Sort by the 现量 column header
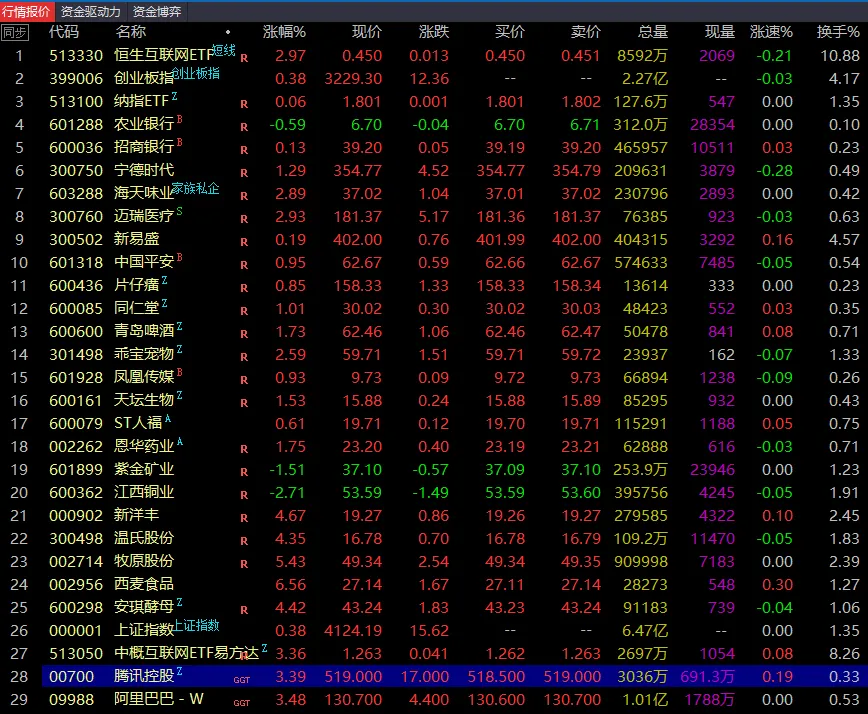Screen dimensions: 868x714 [x=720, y=32]
